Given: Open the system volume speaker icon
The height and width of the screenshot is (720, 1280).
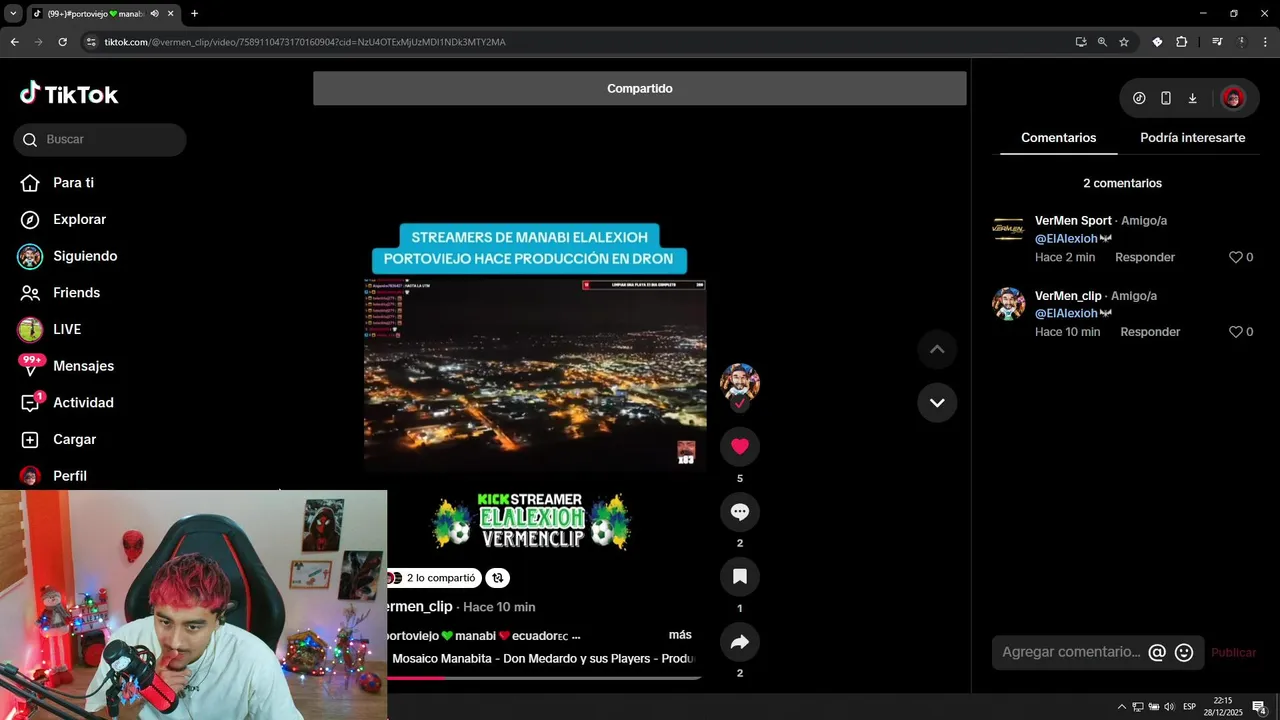Looking at the screenshot, I should pos(1169,707).
